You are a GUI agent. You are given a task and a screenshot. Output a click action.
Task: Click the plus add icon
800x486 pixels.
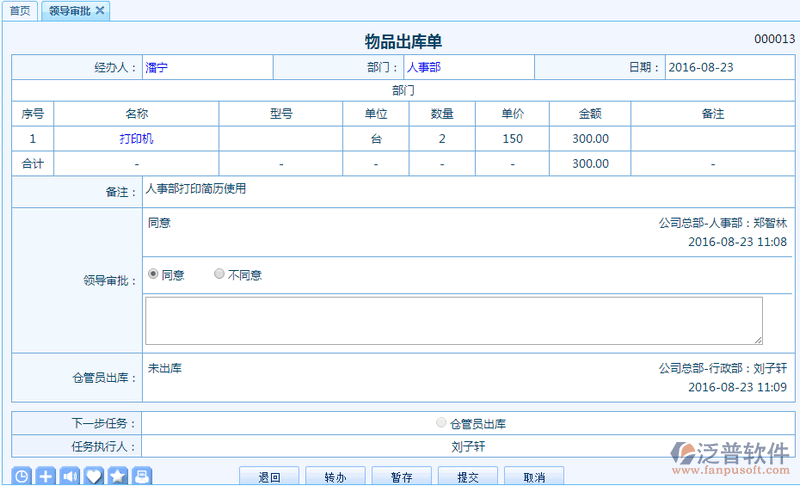(45, 476)
